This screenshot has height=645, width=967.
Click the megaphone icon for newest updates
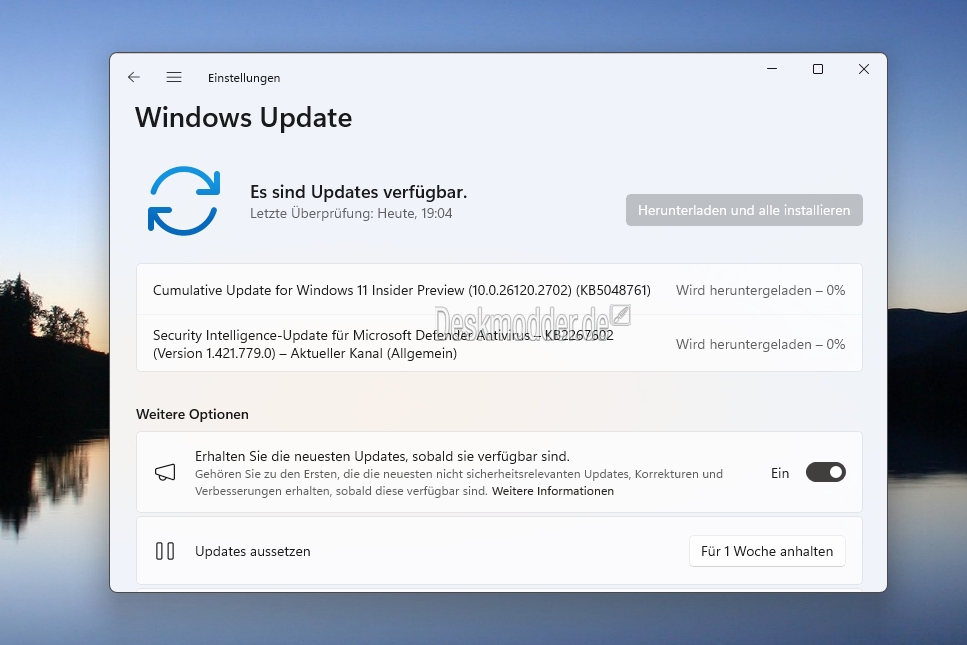(165, 473)
